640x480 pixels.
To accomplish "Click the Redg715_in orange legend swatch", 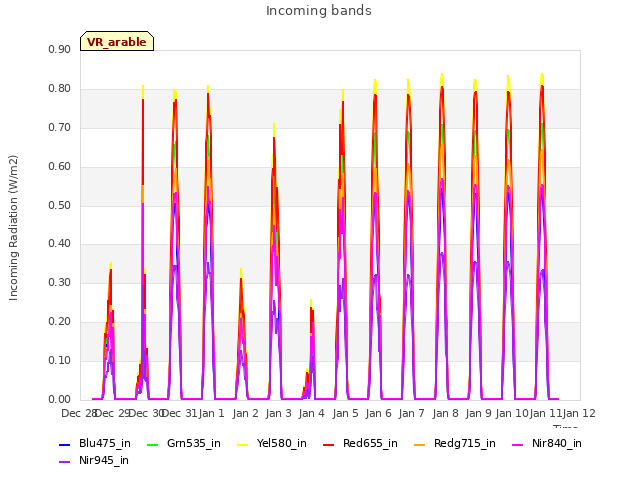I will pos(420,444).
